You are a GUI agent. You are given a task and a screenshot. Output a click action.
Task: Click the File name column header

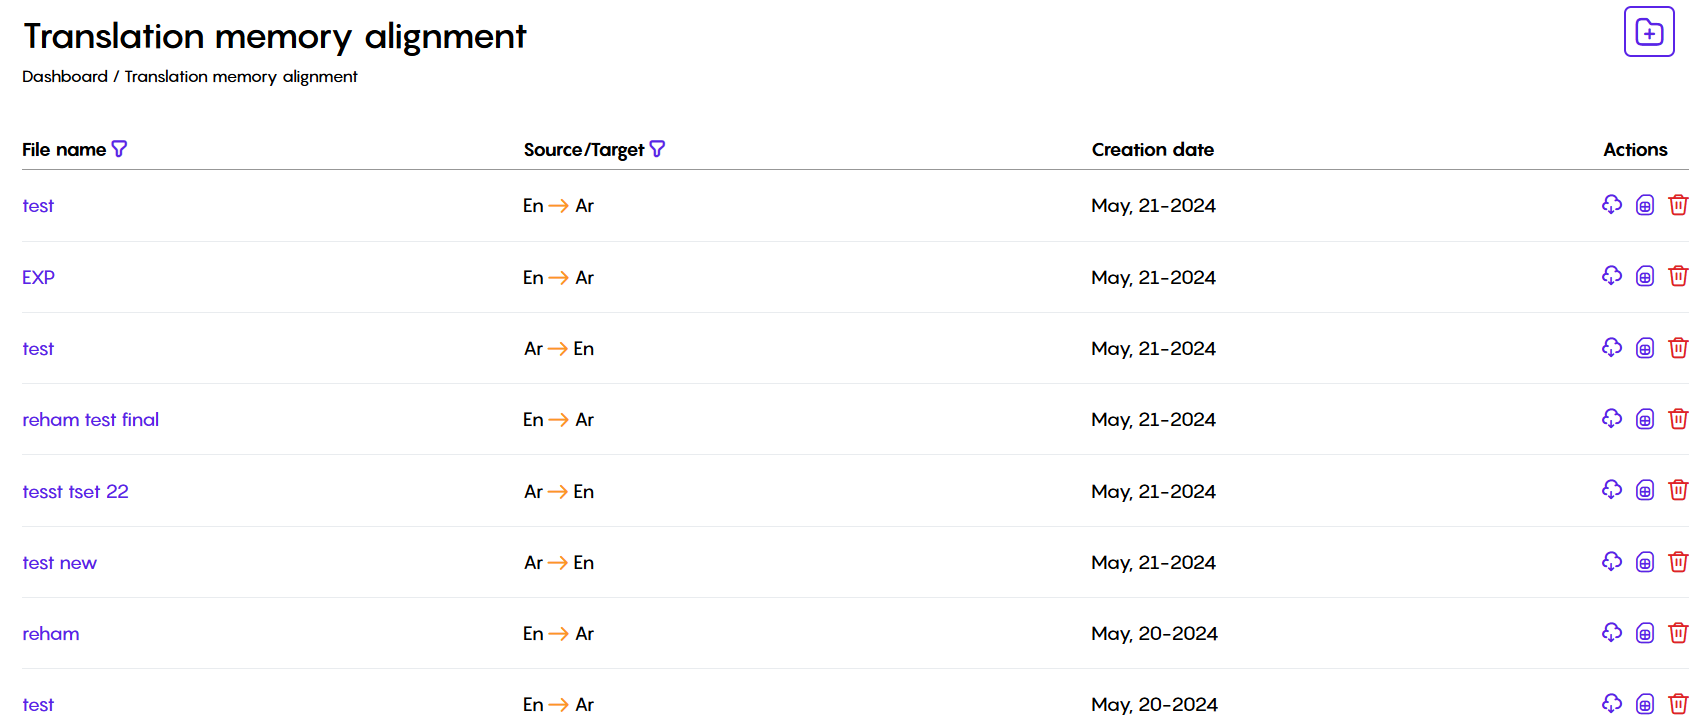point(64,149)
